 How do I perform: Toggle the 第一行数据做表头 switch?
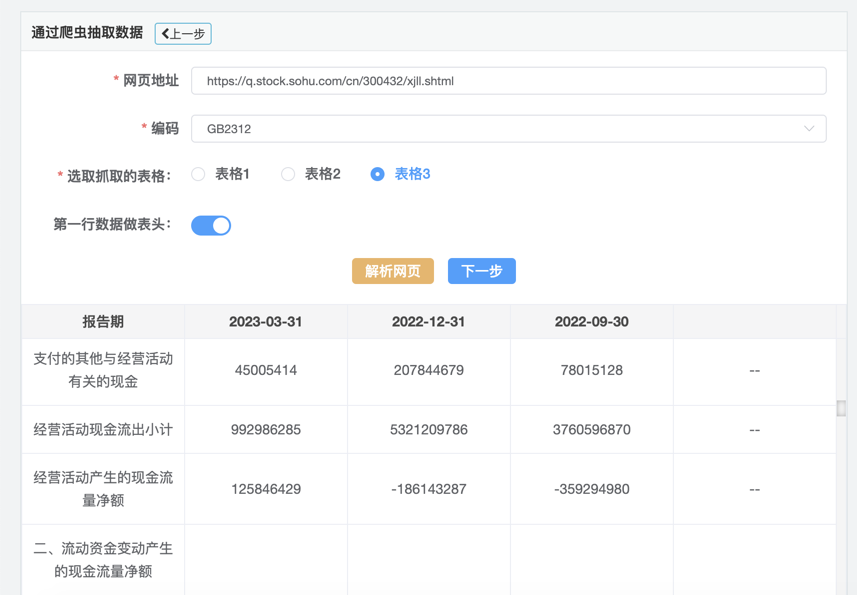211,225
